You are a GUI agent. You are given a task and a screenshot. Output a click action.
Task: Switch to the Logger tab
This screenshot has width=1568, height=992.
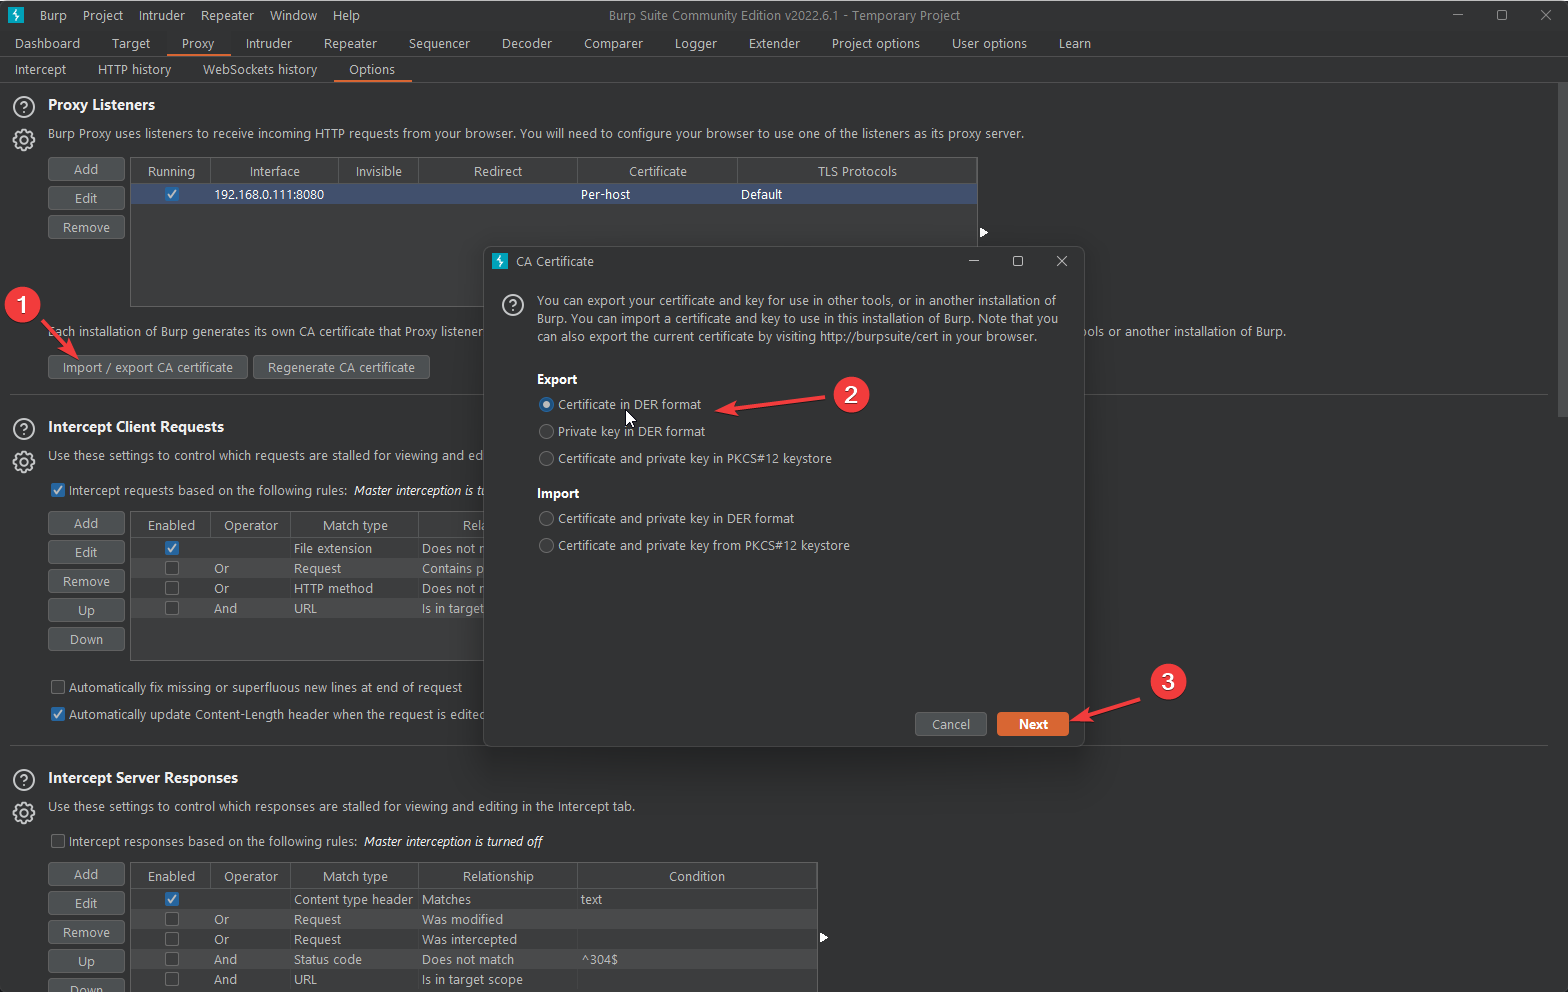(x=696, y=43)
